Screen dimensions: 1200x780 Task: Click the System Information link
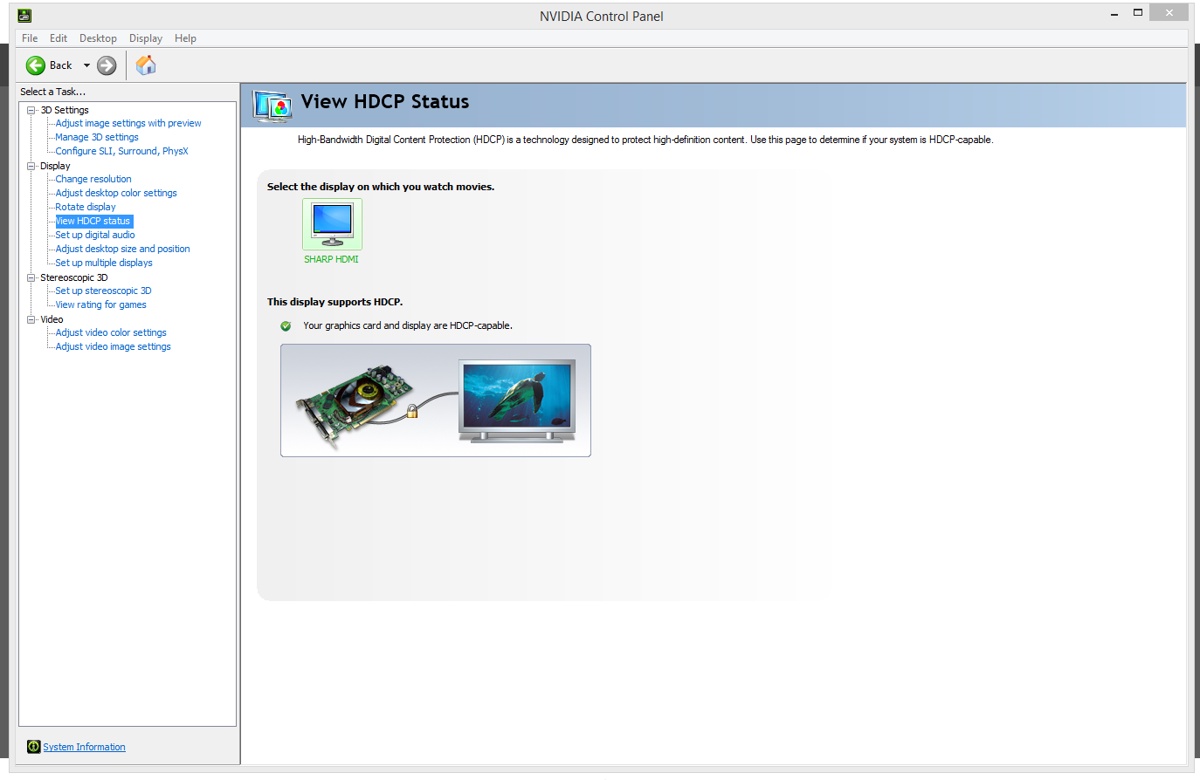point(84,747)
